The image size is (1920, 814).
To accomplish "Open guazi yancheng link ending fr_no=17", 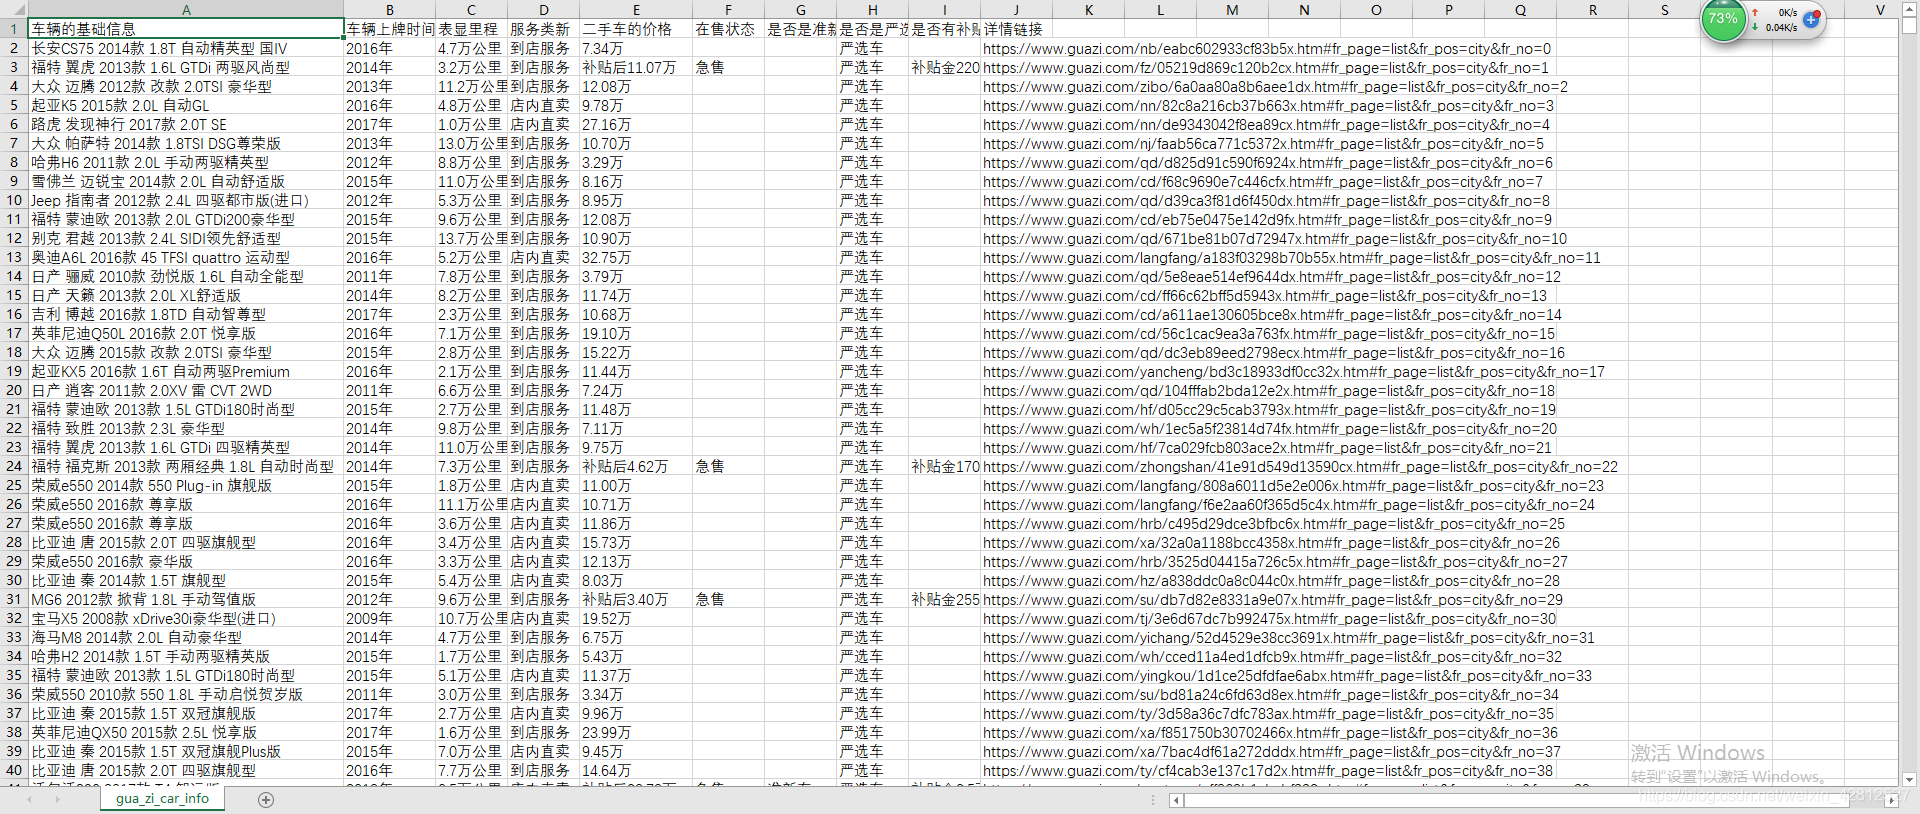I will (1294, 371).
